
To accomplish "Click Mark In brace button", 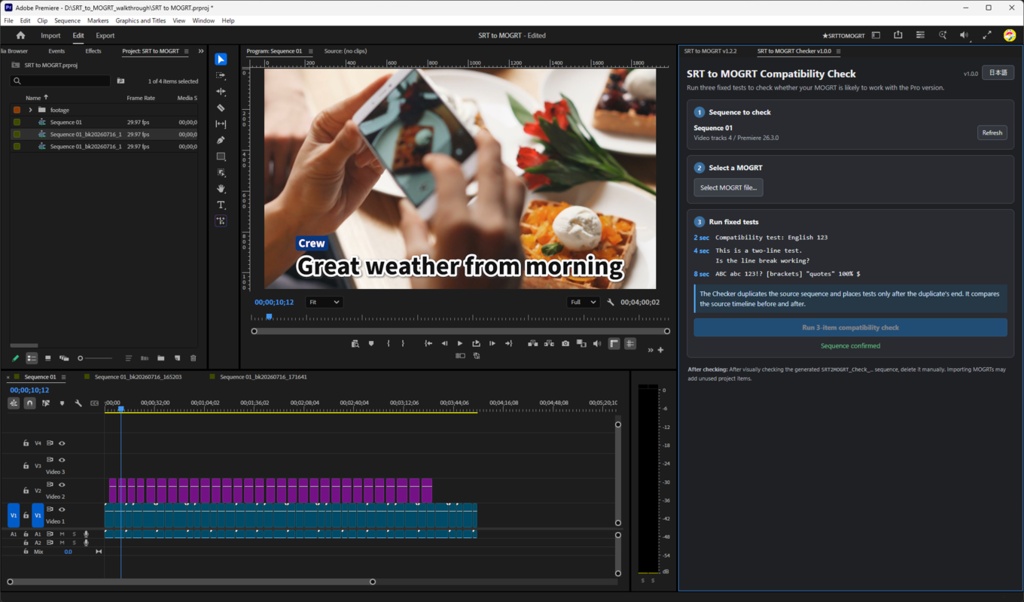I will [388, 343].
